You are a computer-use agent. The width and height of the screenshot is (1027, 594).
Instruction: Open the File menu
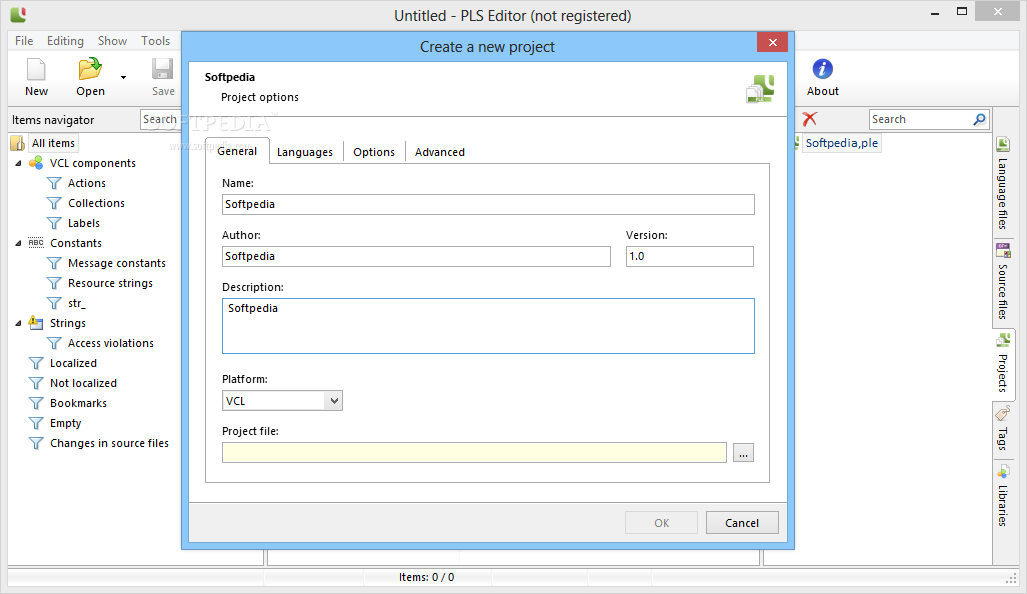pos(24,41)
